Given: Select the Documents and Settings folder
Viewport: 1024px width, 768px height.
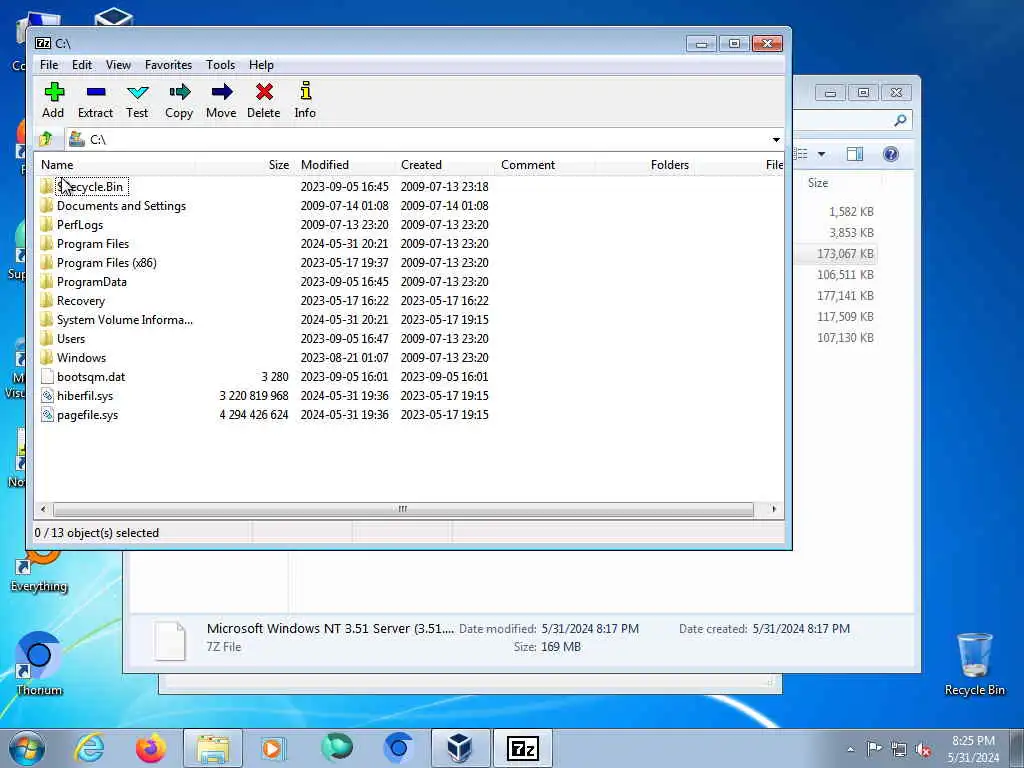Looking at the screenshot, I should point(121,206).
